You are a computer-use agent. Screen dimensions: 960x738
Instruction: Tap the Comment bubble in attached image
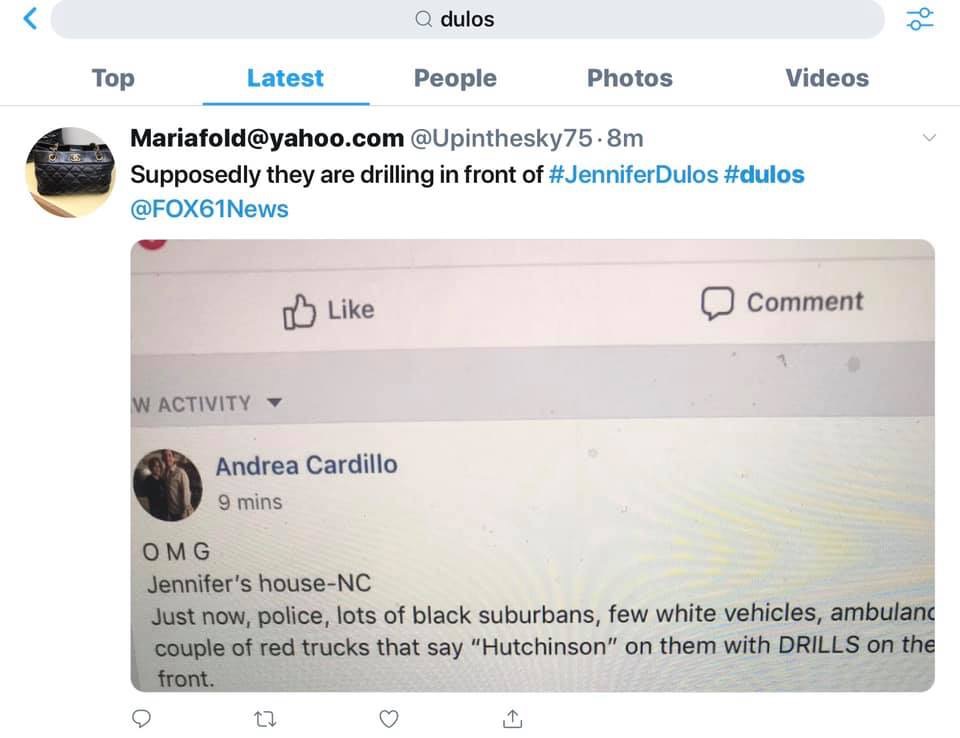pos(782,303)
